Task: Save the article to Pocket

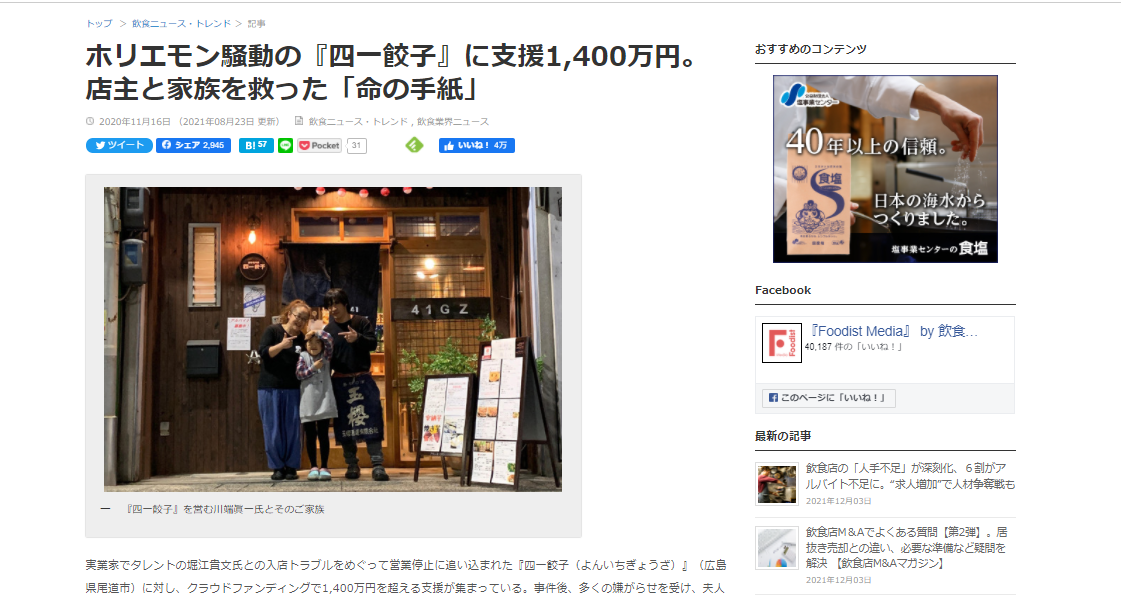Action: [320, 145]
